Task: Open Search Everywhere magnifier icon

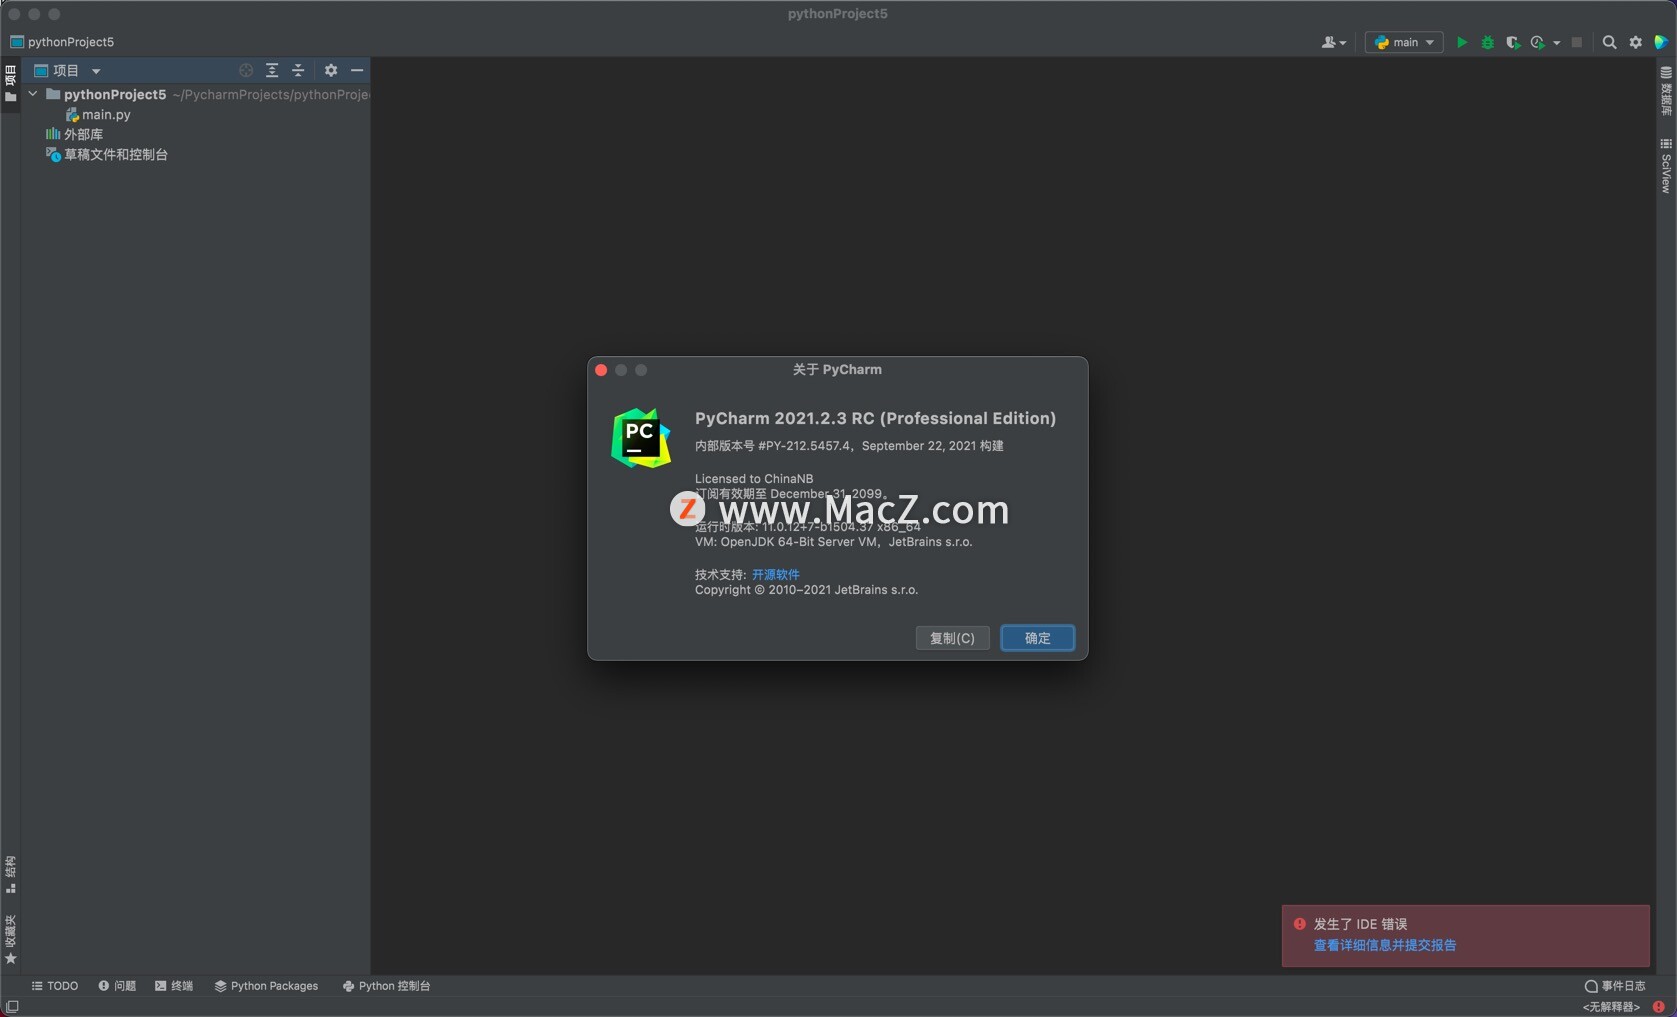Action: (x=1609, y=43)
